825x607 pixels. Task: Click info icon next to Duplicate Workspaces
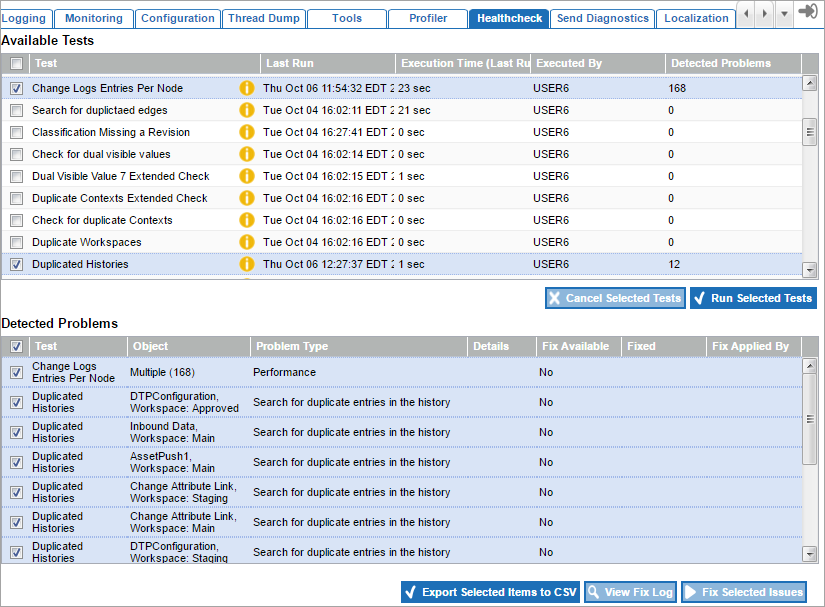point(247,242)
